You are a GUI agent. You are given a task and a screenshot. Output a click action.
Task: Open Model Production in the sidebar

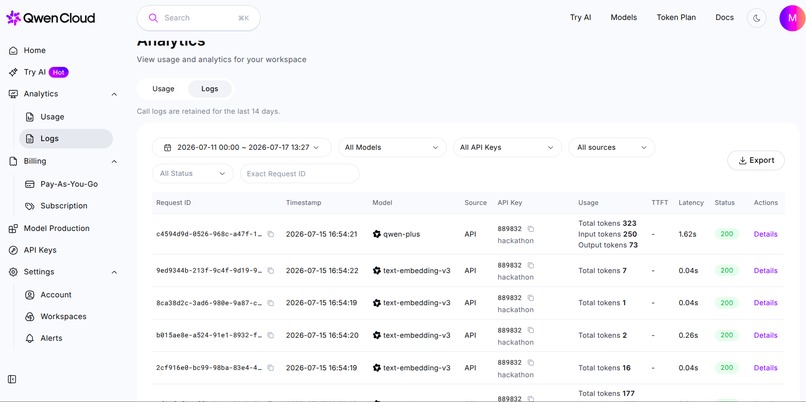(x=57, y=228)
